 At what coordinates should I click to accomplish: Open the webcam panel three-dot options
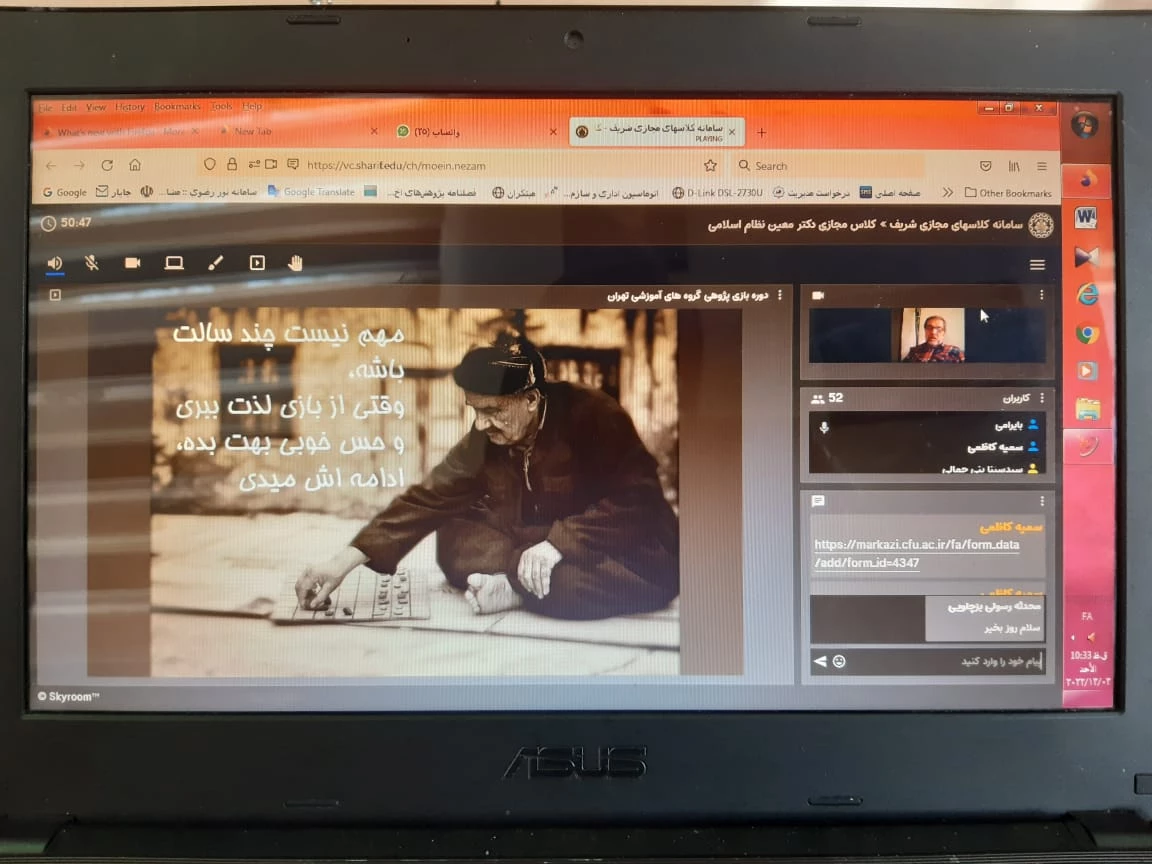pos(1041,295)
